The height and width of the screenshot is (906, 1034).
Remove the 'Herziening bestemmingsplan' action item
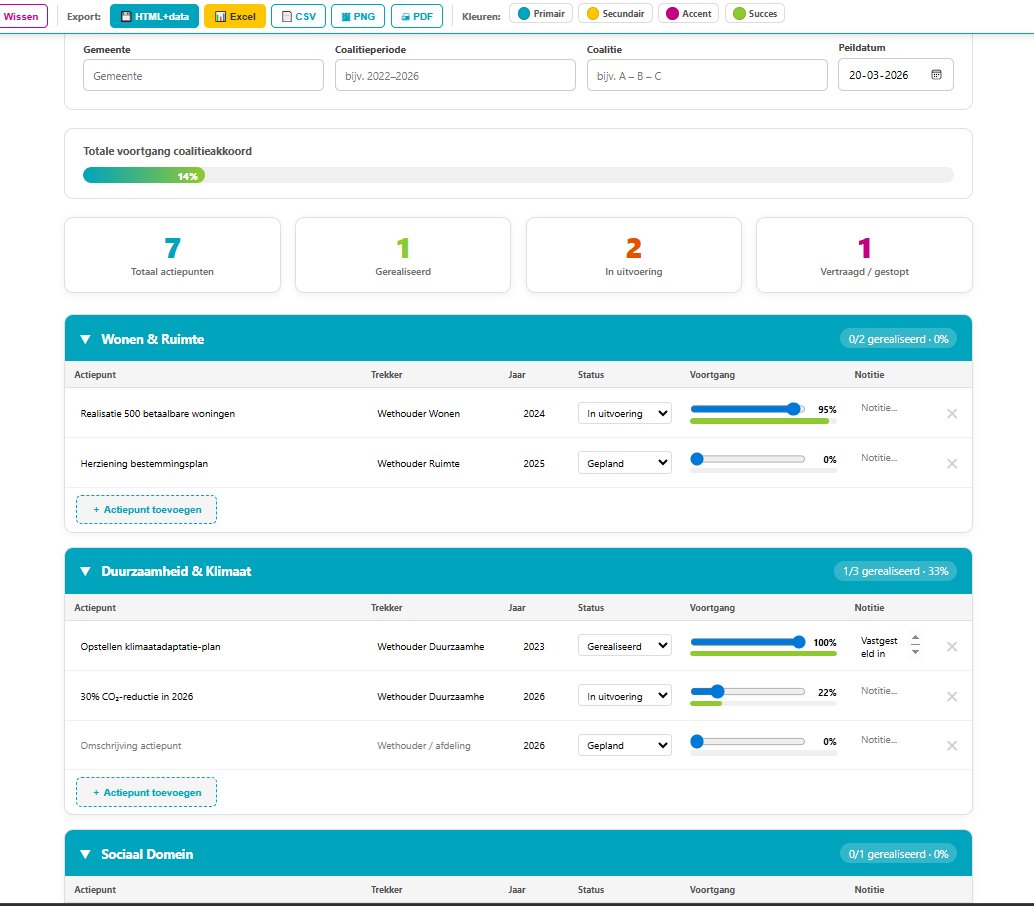(x=952, y=463)
